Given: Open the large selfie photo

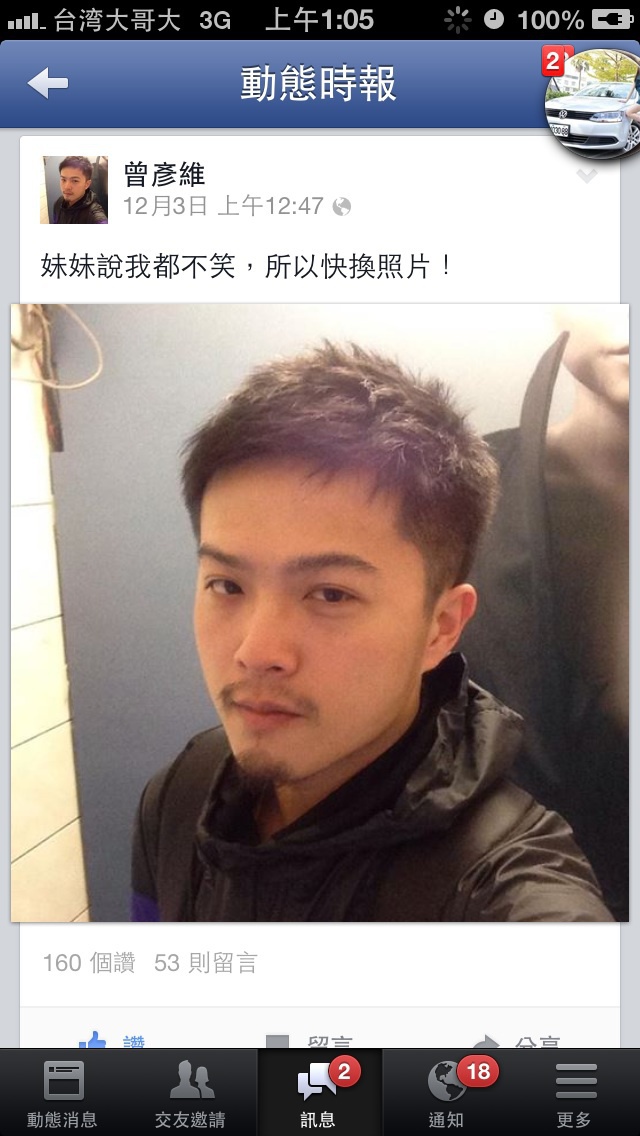Looking at the screenshot, I should click(320, 612).
